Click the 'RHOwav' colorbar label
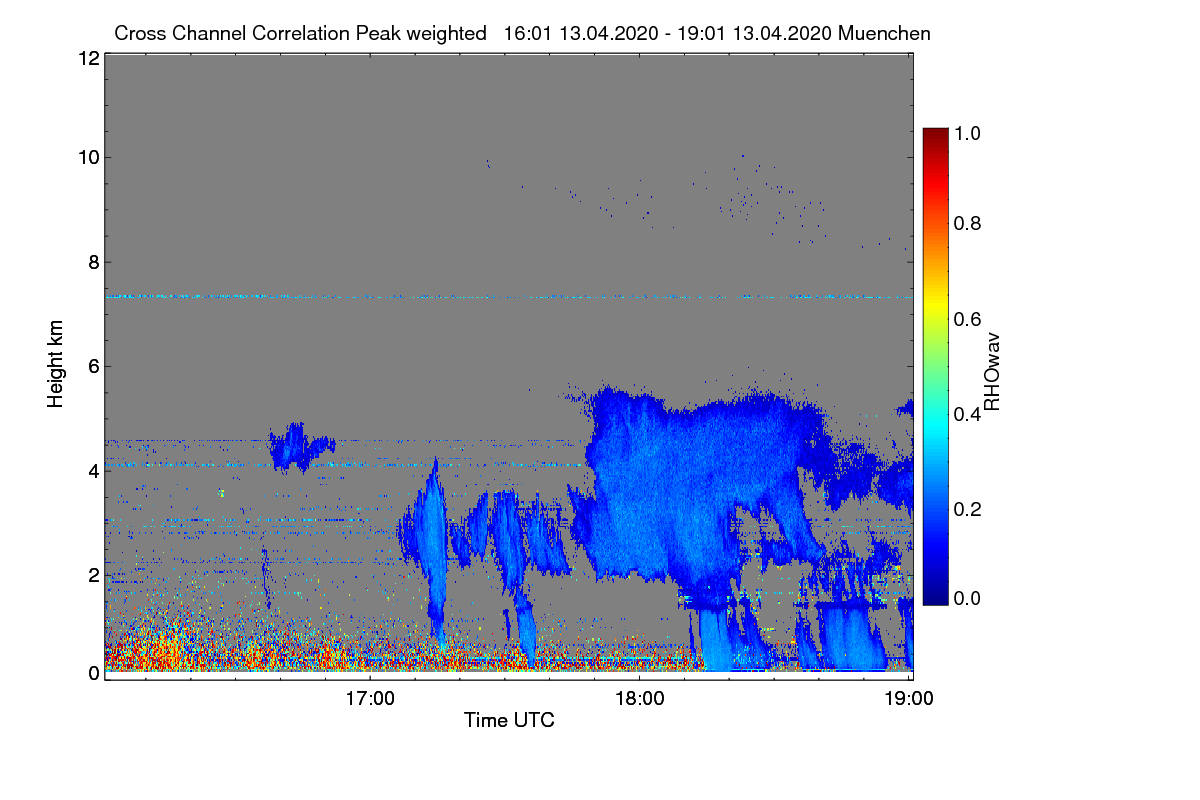This screenshot has width=1200, height=800. (992, 372)
